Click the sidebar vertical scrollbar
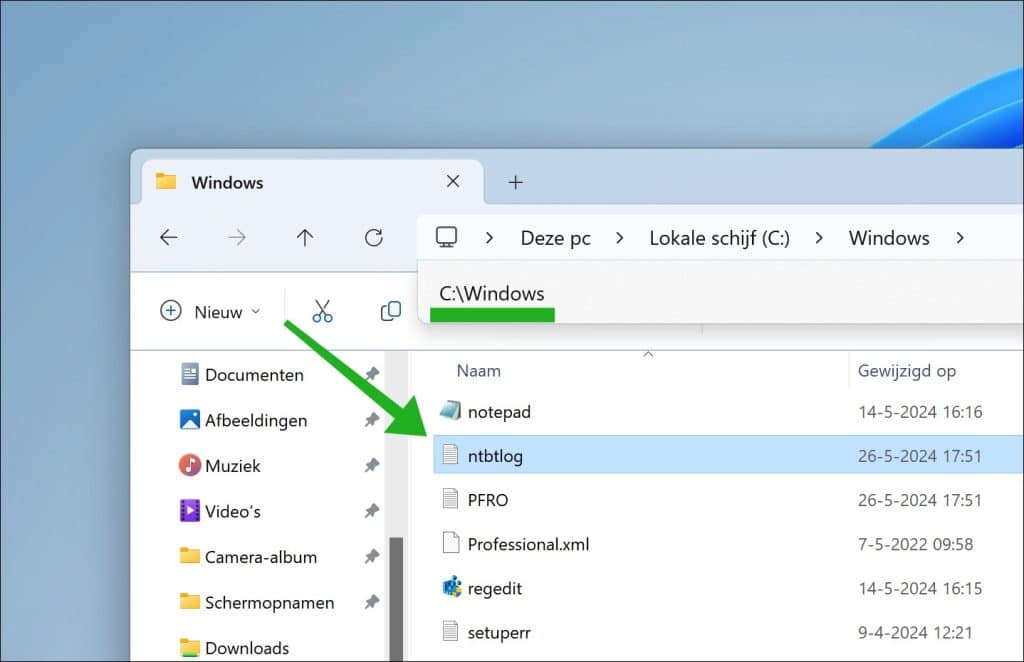The width and height of the screenshot is (1024, 662). [396, 599]
